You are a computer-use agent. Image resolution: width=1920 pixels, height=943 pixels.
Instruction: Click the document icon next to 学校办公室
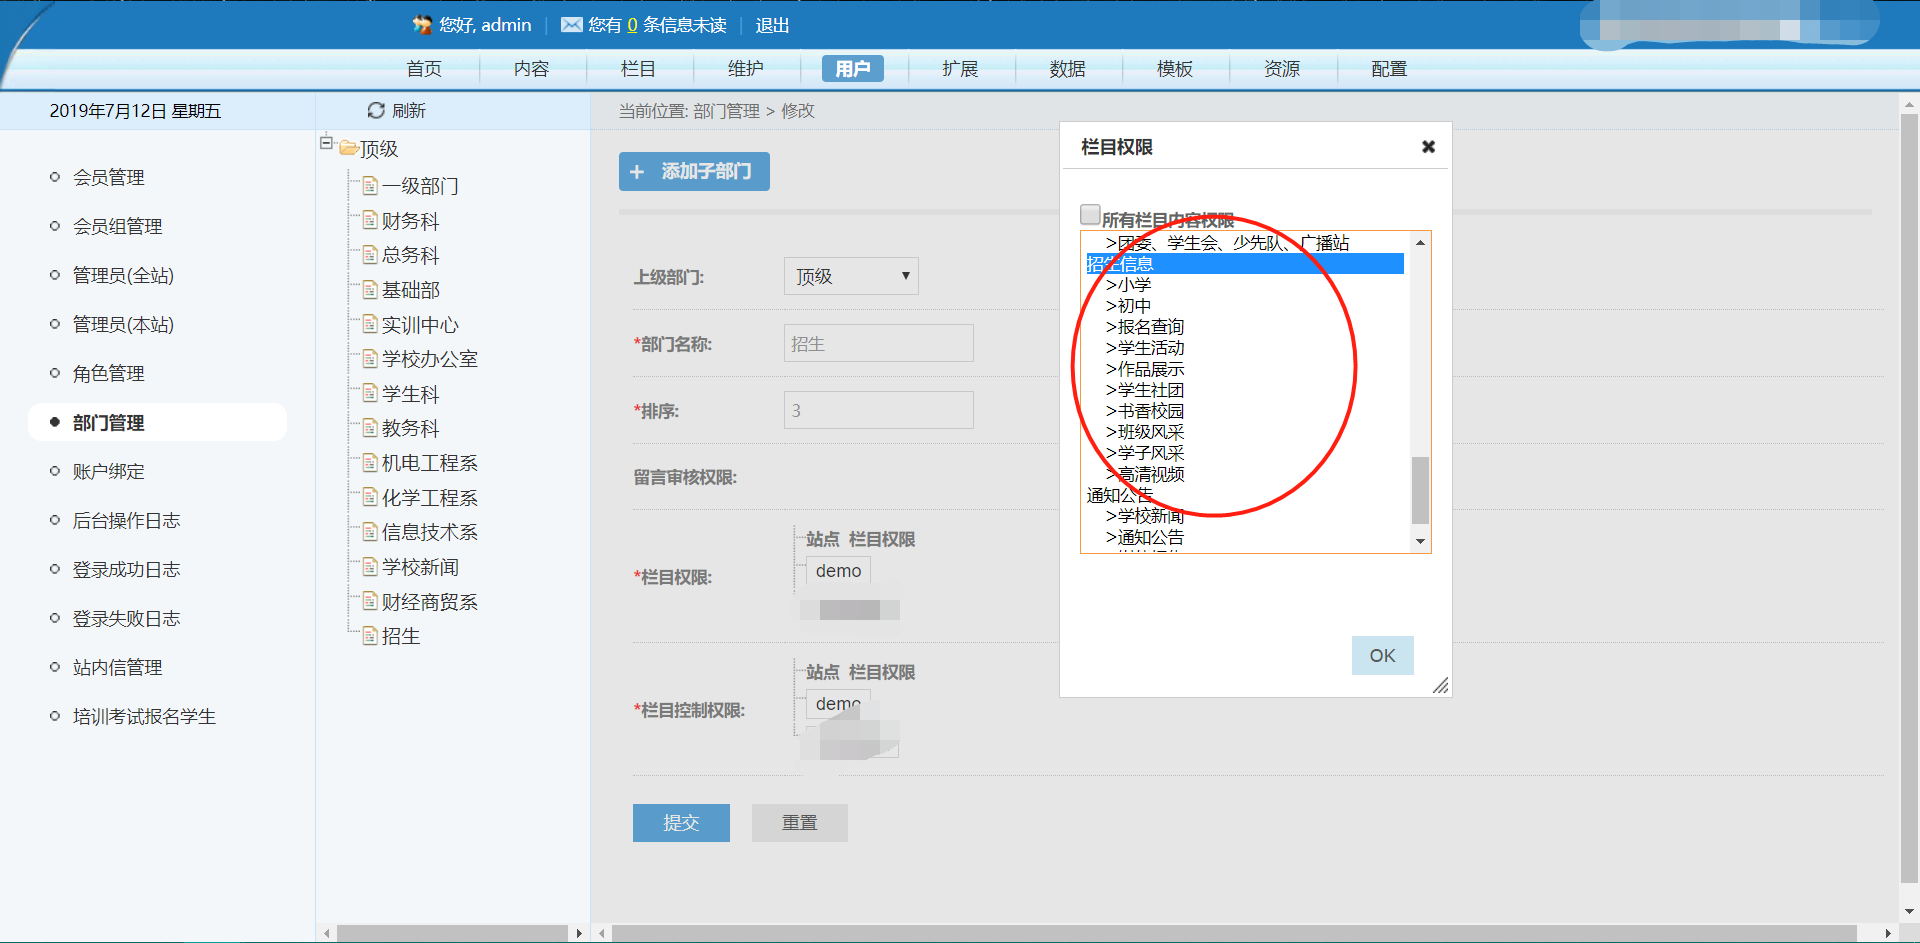click(x=370, y=358)
